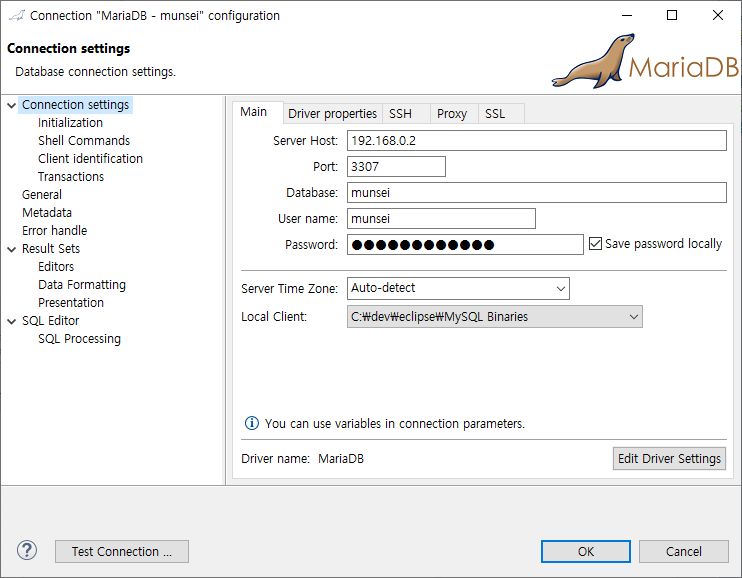This screenshot has width=742, height=578.
Task: Select Client identification in the tree
Action: tap(90, 159)
